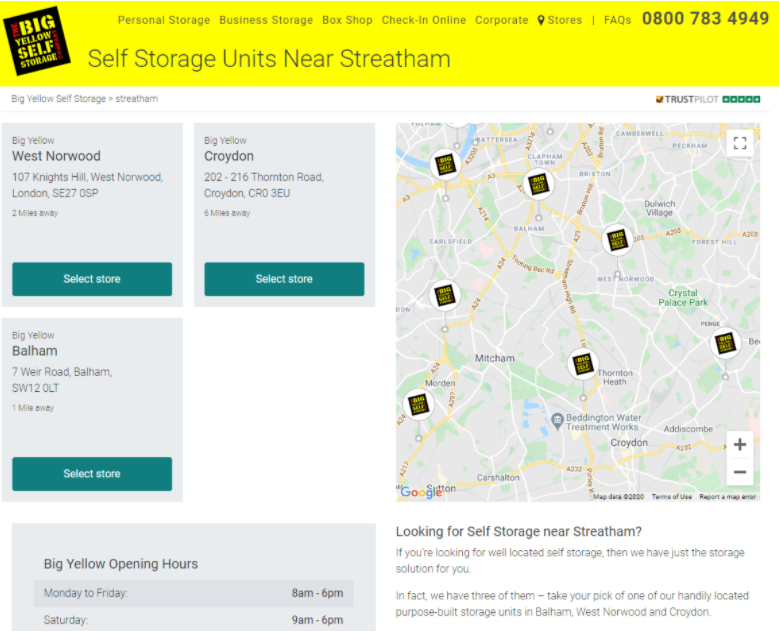Zoom out on the map
The image size is (779, 633).
pos(740,472)
